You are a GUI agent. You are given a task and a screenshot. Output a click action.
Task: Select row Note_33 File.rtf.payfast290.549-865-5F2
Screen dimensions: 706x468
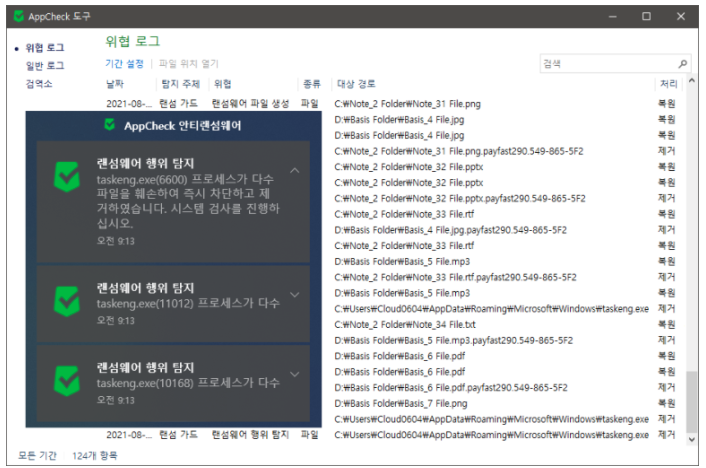455,277
